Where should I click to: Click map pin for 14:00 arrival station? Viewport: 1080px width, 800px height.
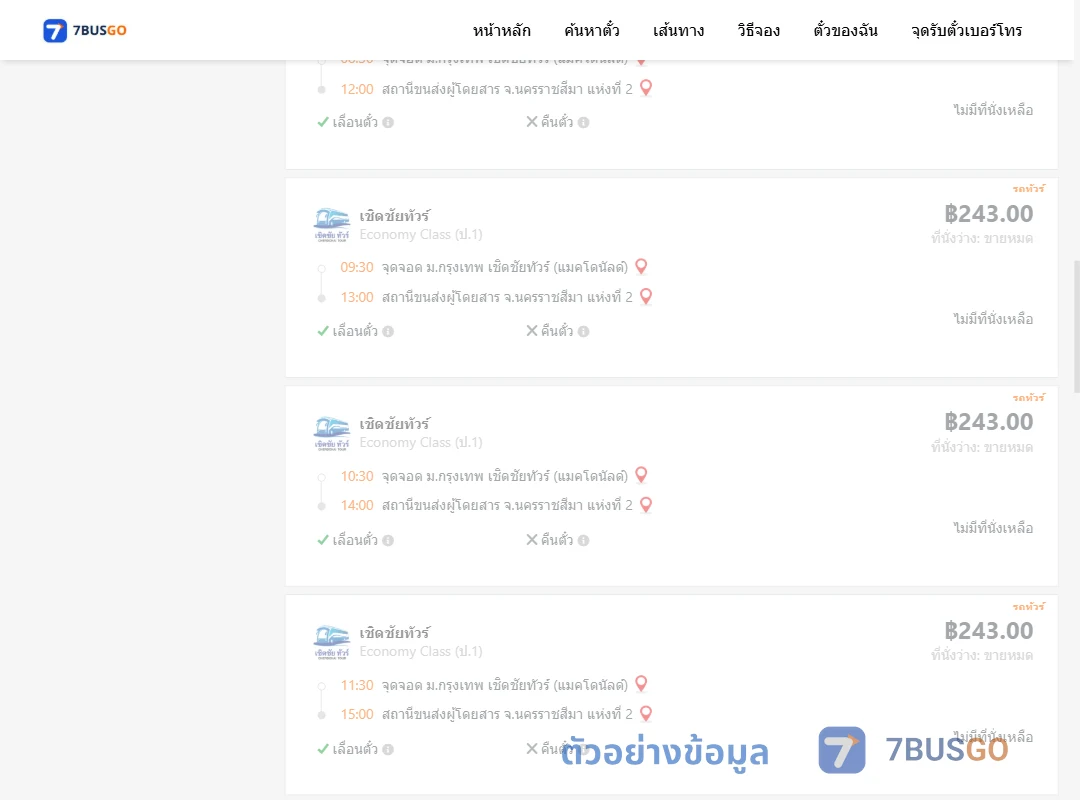pyautogui.click(x=646, y=505)
